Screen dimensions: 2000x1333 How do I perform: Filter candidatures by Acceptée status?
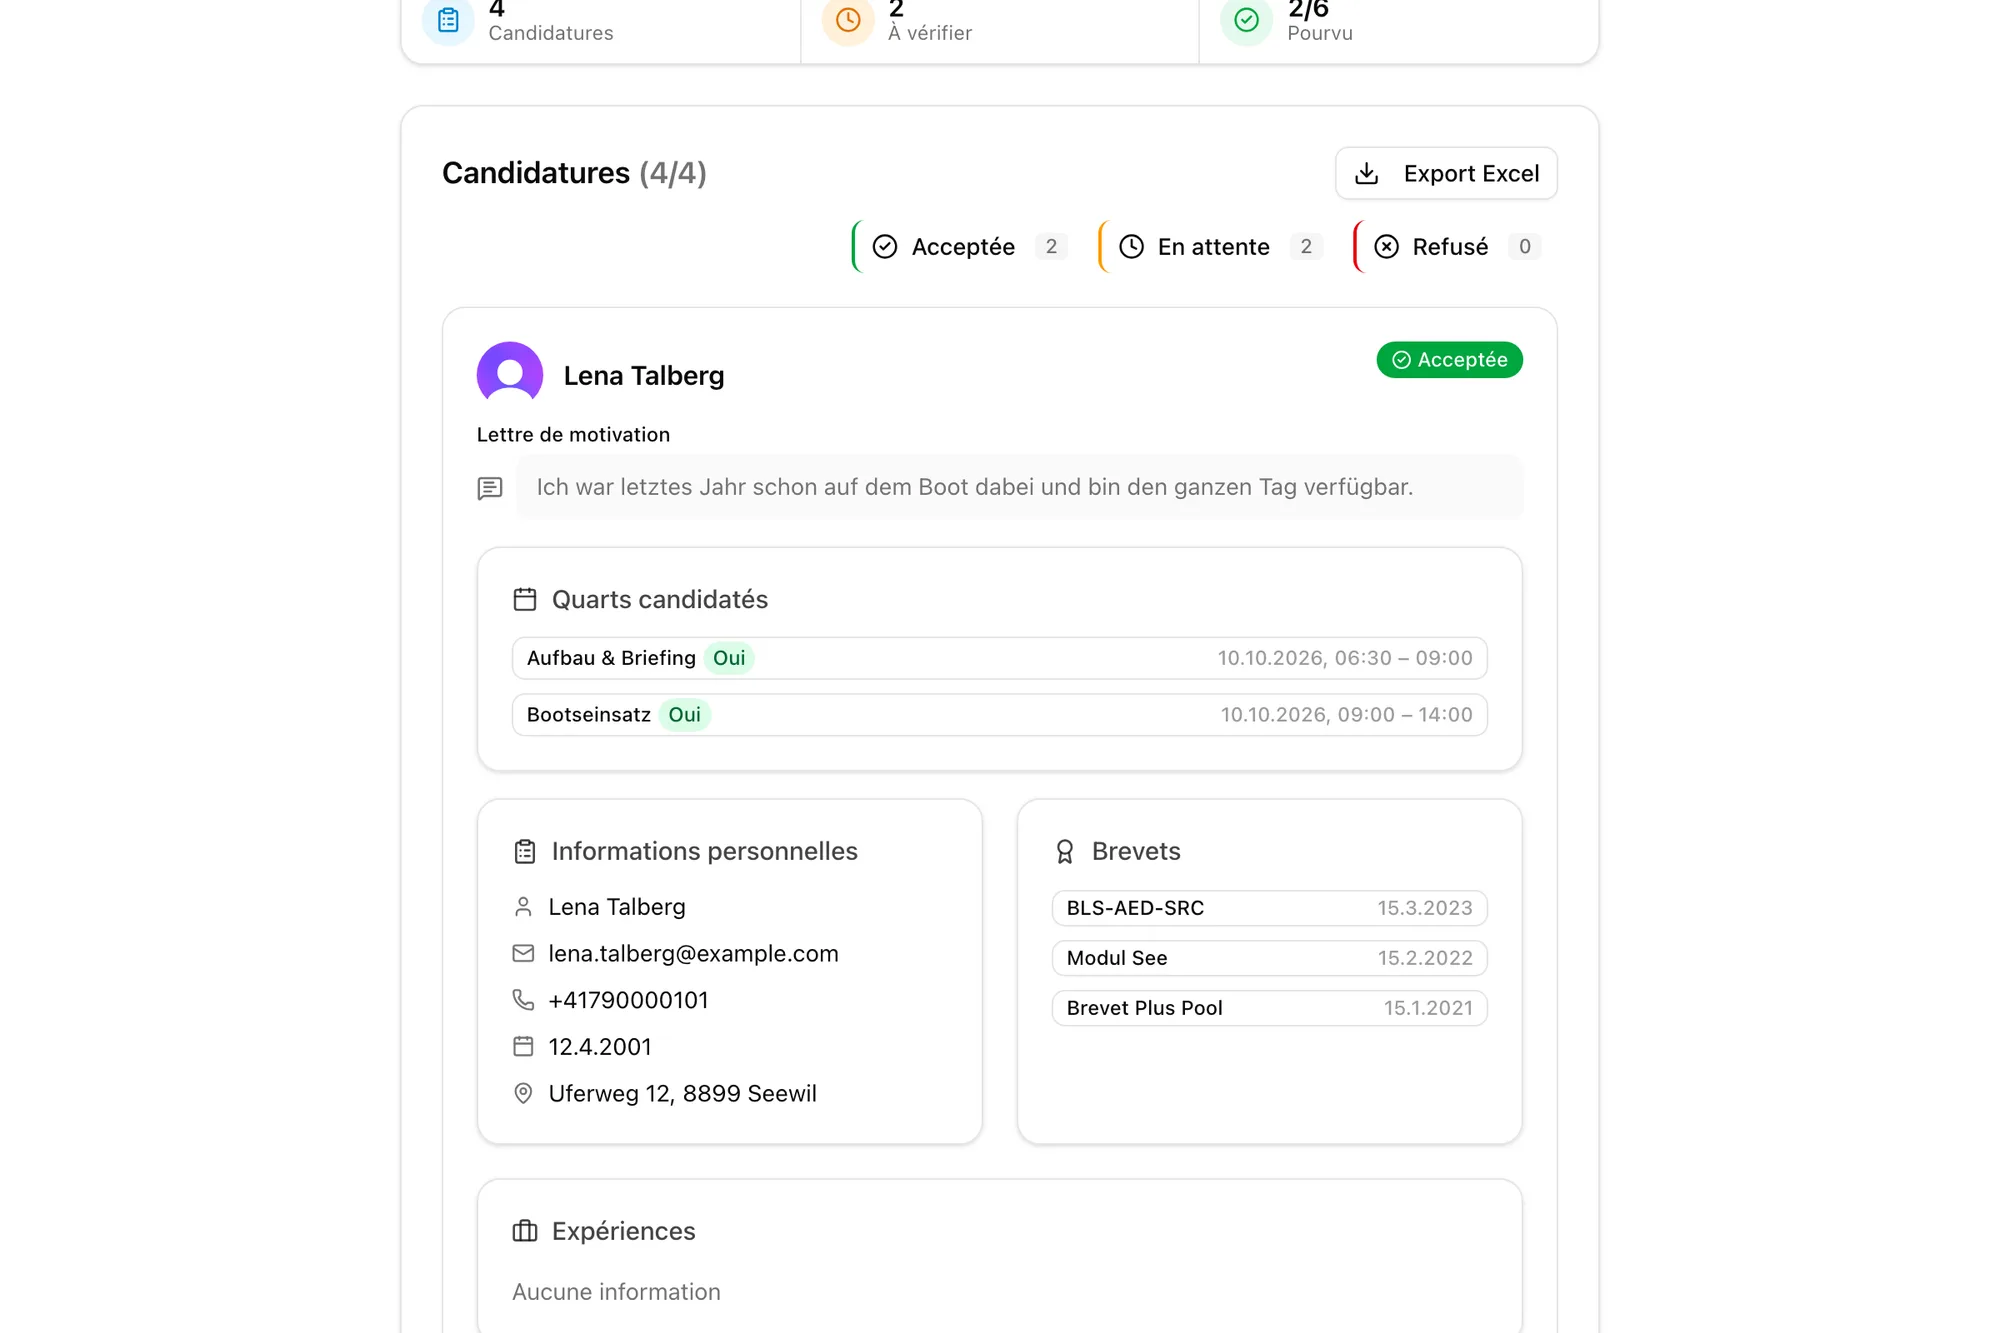click(961, 247)
